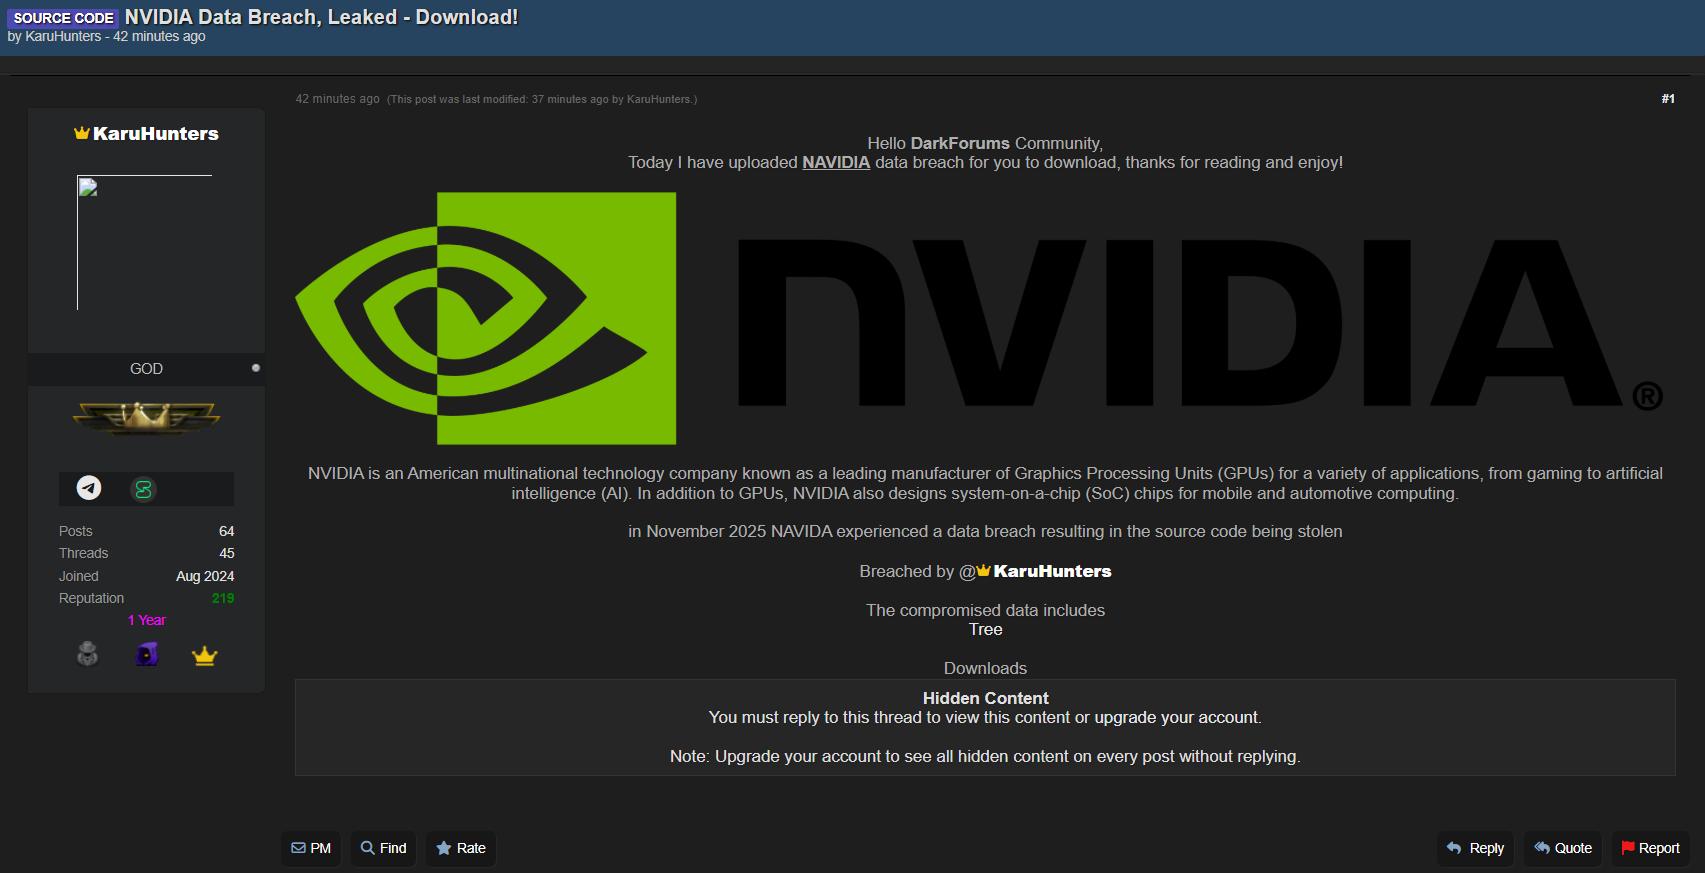This screenshot has height=873, width=1705.
Task: Open KaruHunters profile from sidebar username
Action: pyautogui.click(x=155, y=134)
